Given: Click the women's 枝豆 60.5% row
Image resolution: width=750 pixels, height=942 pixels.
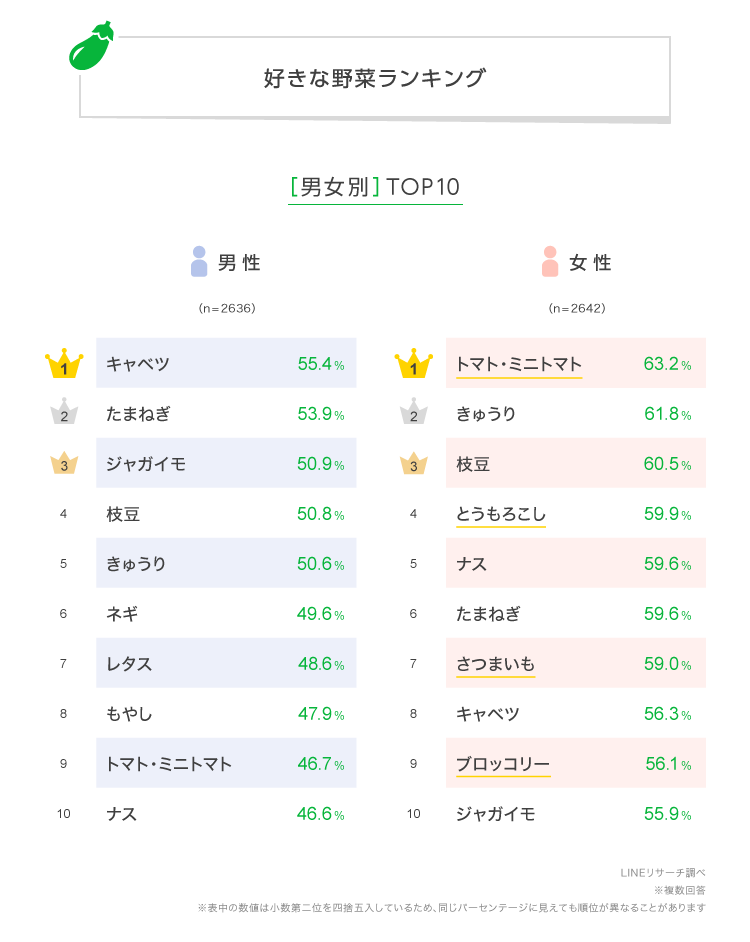Looking at the screenshot, I should 575,464.
